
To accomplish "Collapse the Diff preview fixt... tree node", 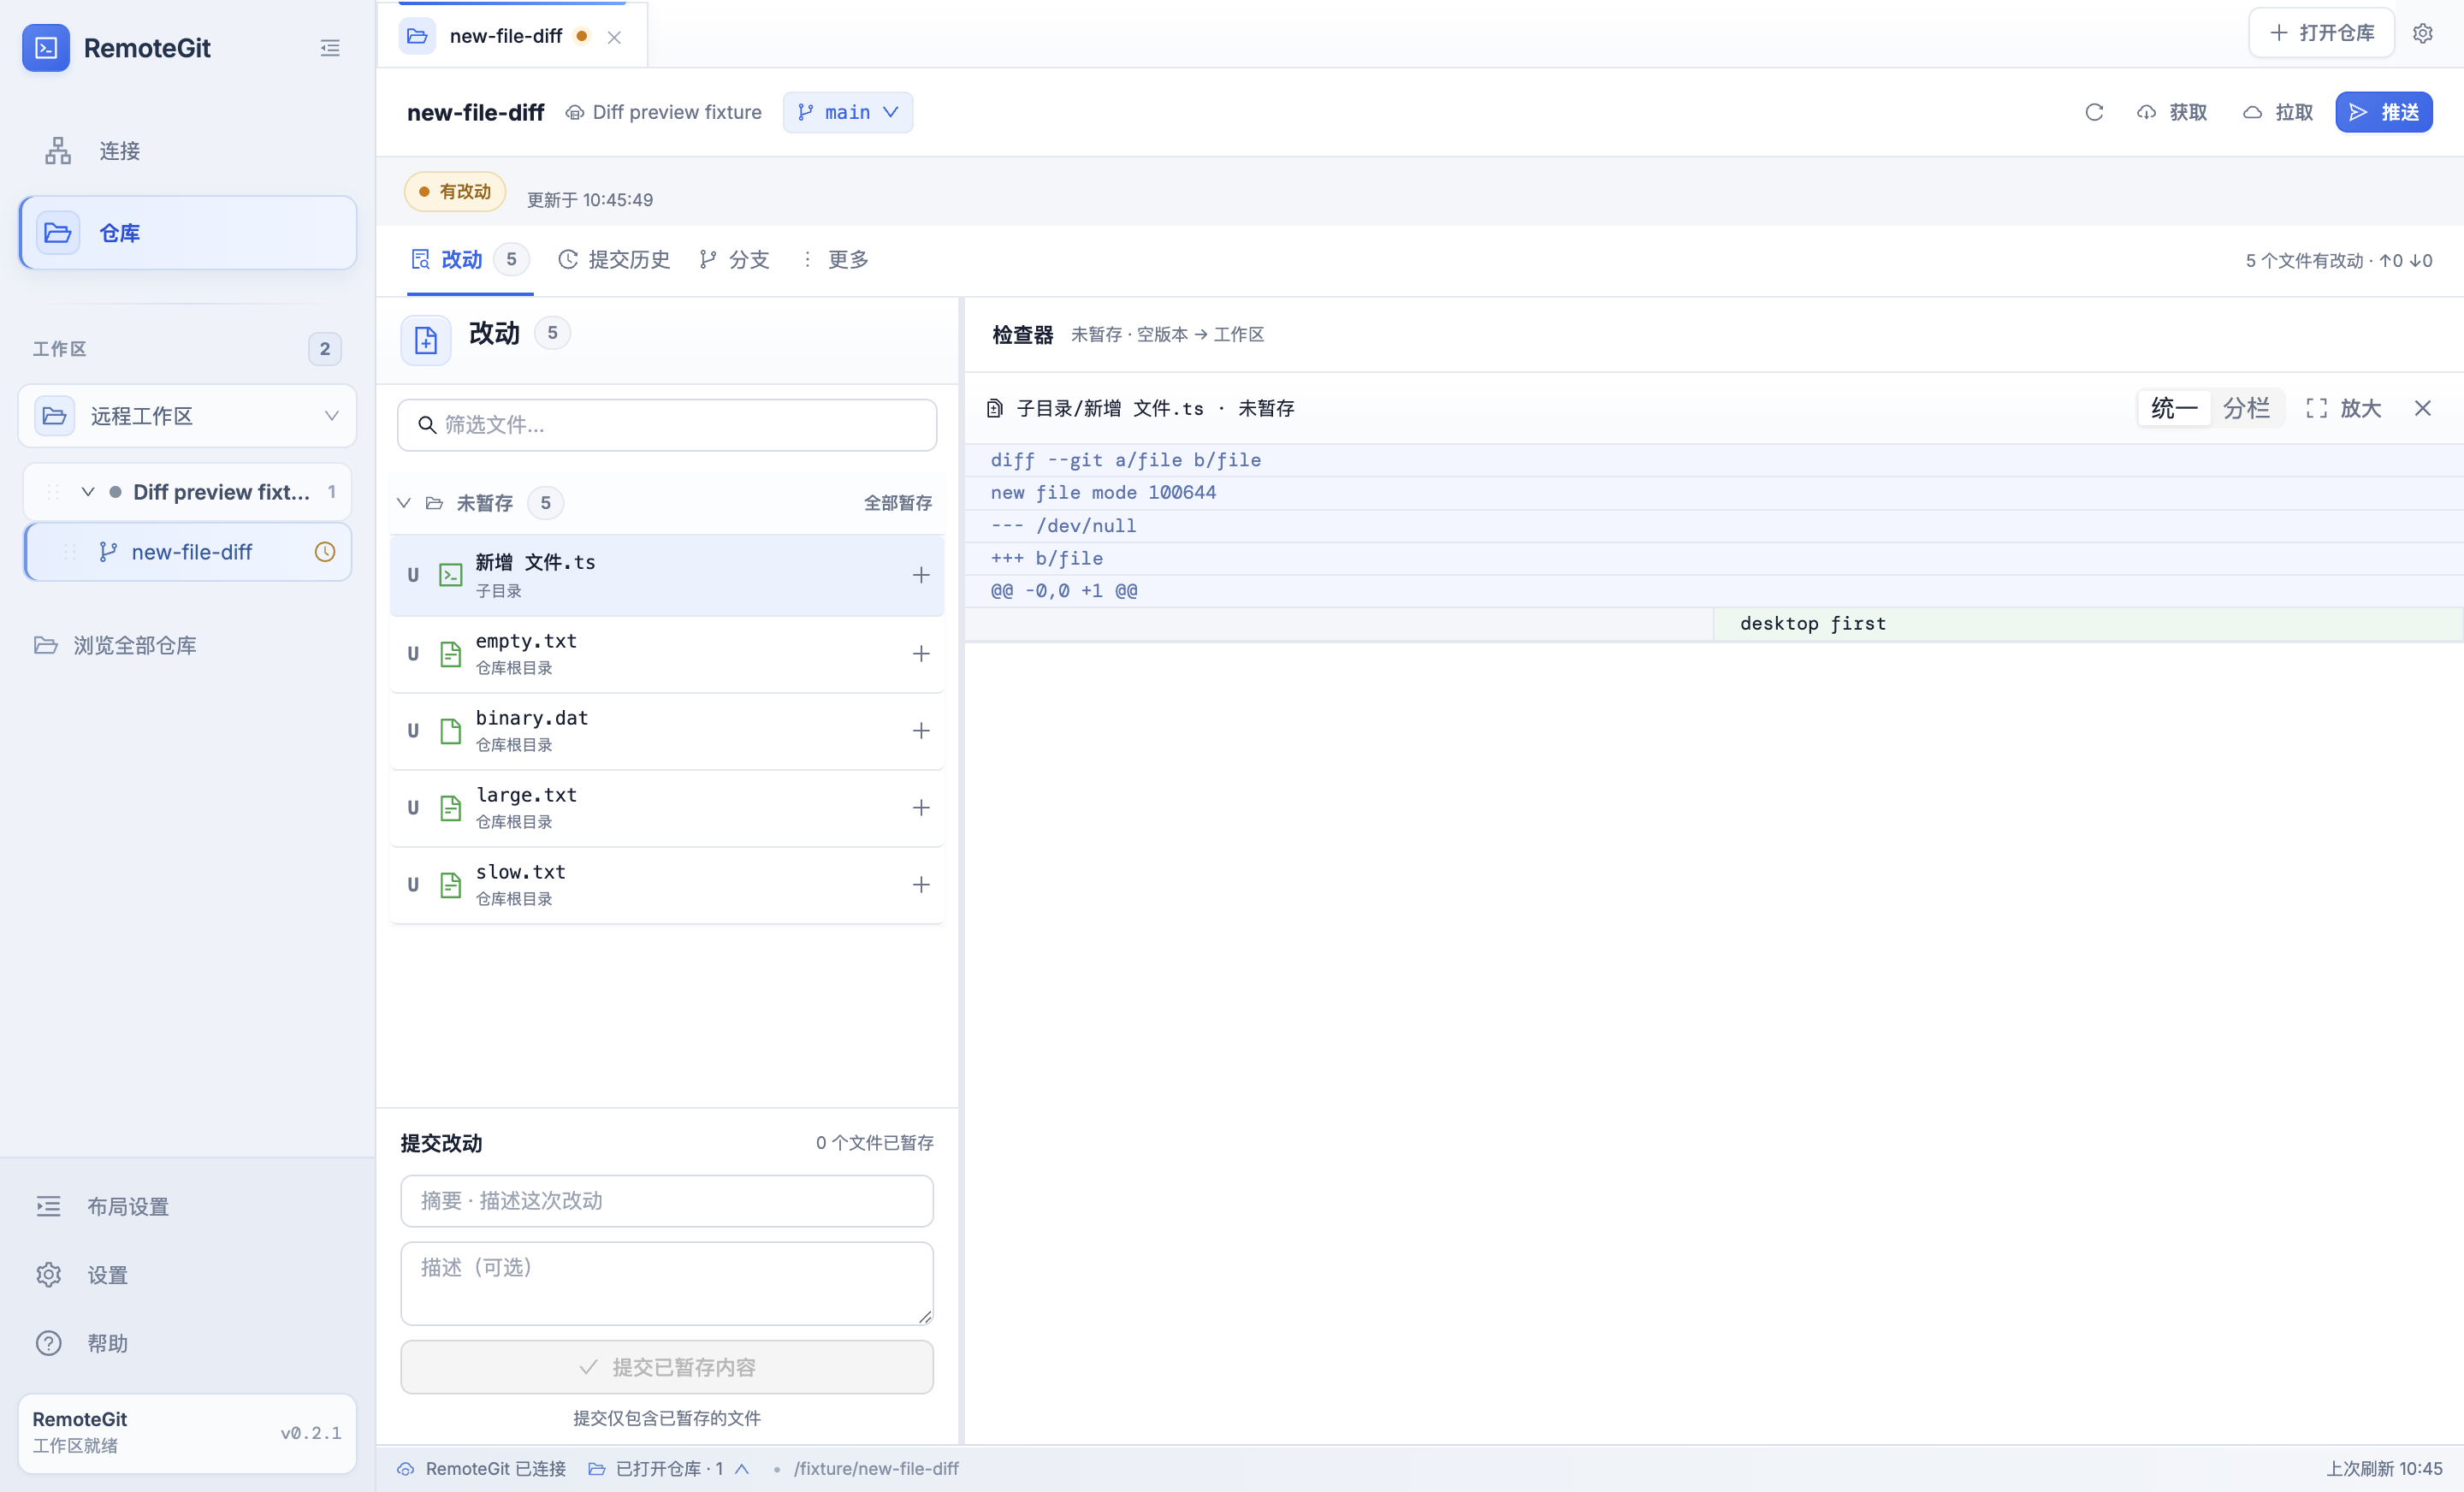I will (x=88, y=492).
